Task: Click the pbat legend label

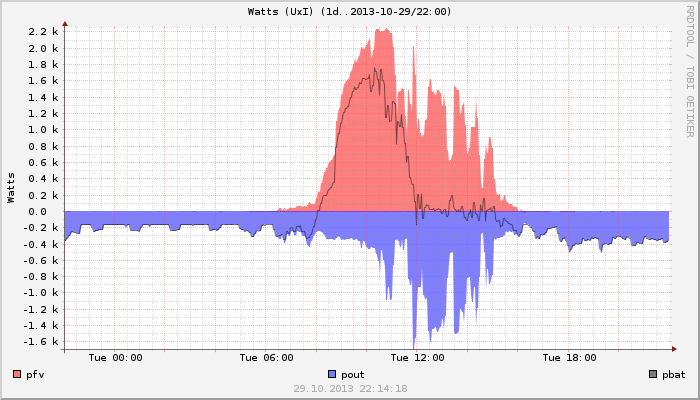Action: click(674, 375)
